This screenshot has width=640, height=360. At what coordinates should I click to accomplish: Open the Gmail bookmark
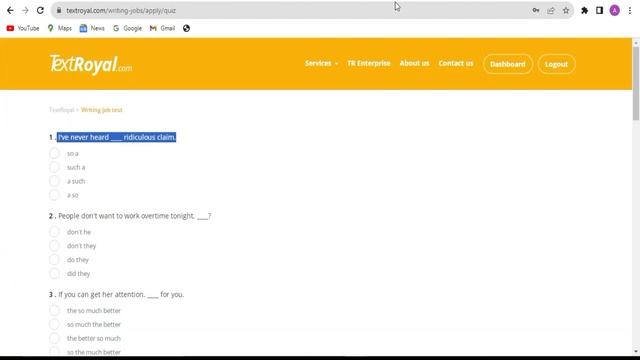162,28
